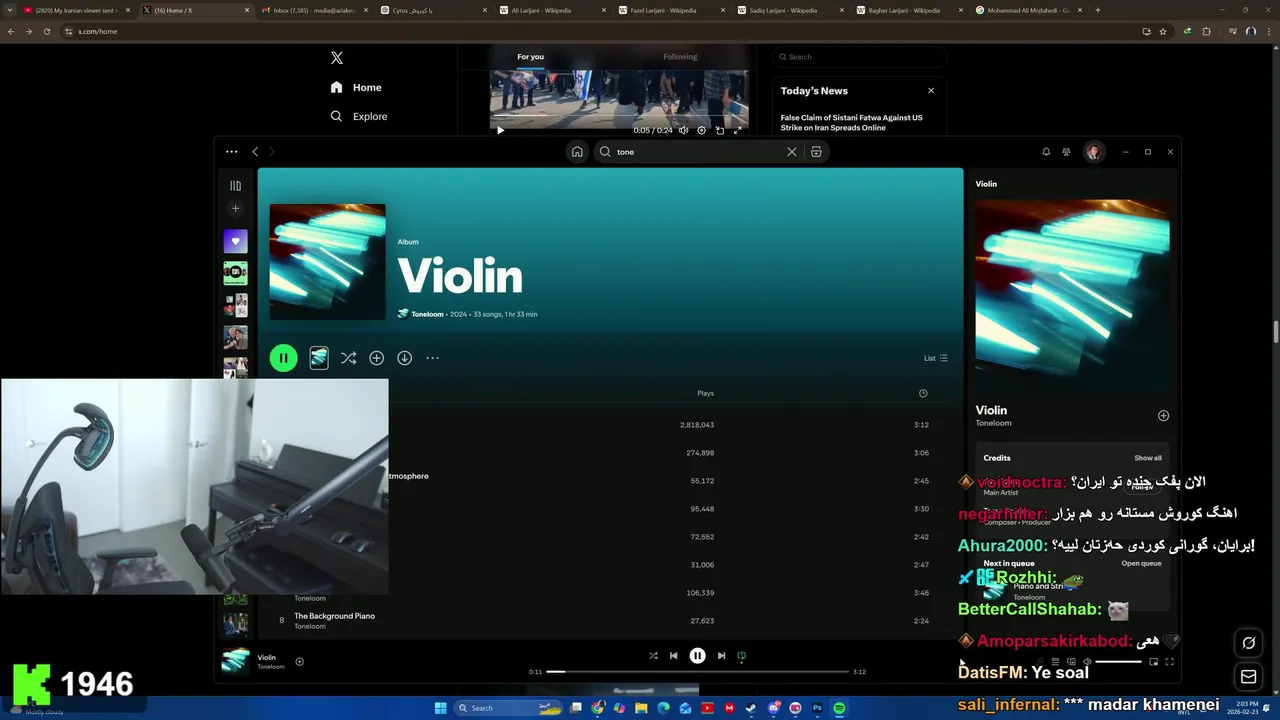Open Home in the X sidebar

point(356,87)
